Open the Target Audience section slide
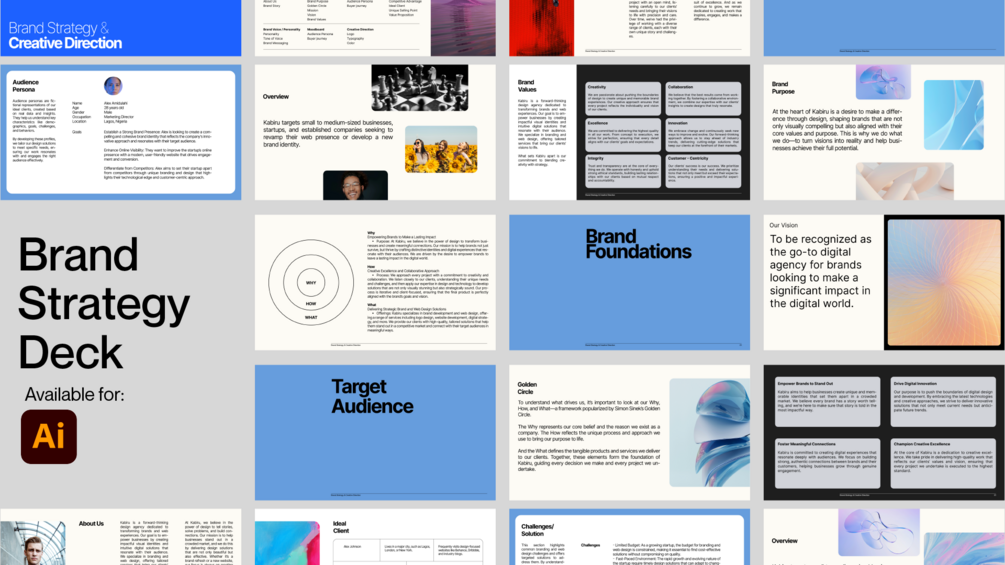 point(375,432)
